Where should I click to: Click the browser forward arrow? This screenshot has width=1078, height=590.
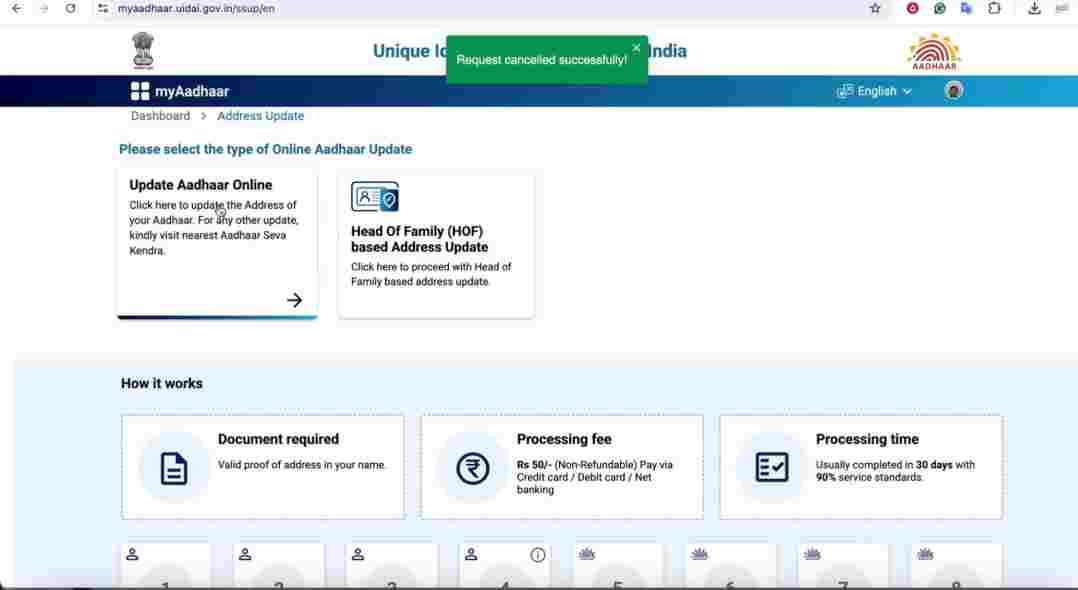coord(44,9)
